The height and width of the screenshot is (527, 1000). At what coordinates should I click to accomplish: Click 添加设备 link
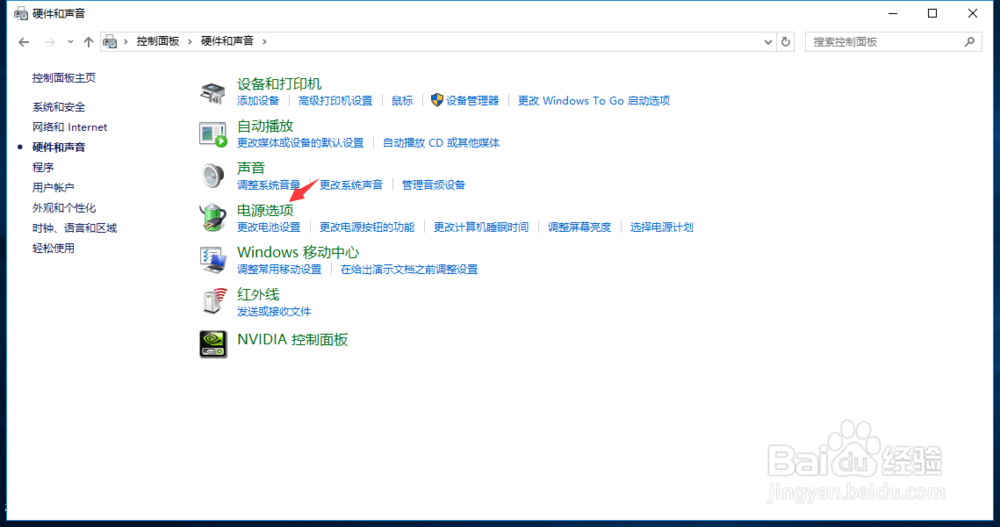point(258,101)
